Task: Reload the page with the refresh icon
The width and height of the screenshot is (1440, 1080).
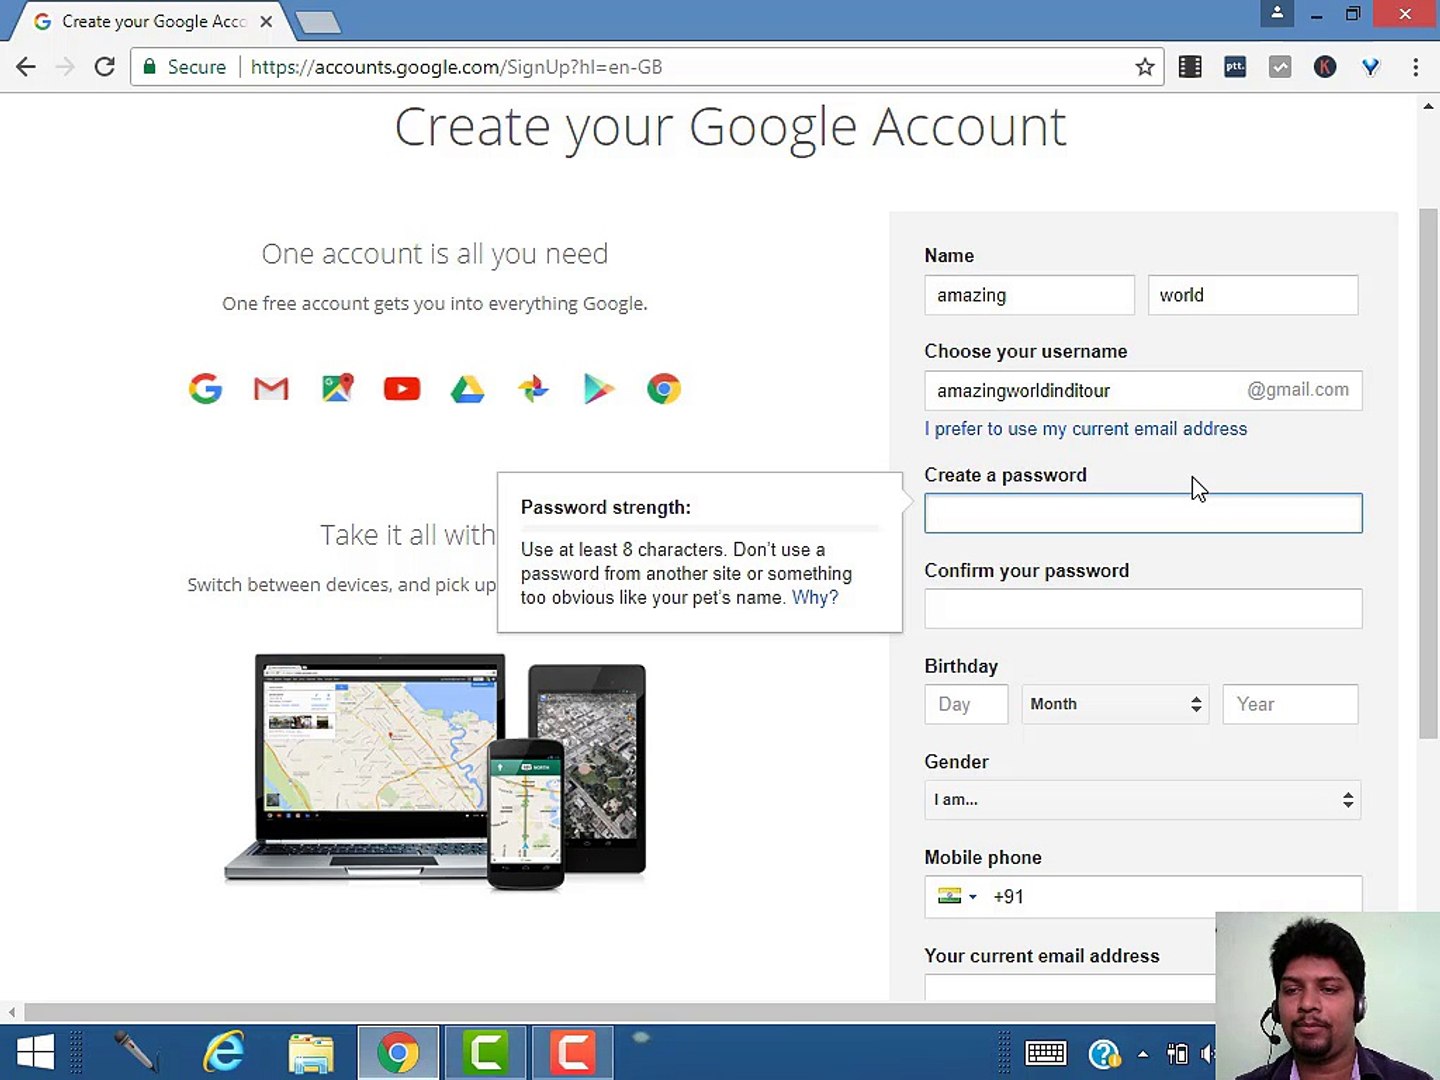Action: [x=104, y=67]
